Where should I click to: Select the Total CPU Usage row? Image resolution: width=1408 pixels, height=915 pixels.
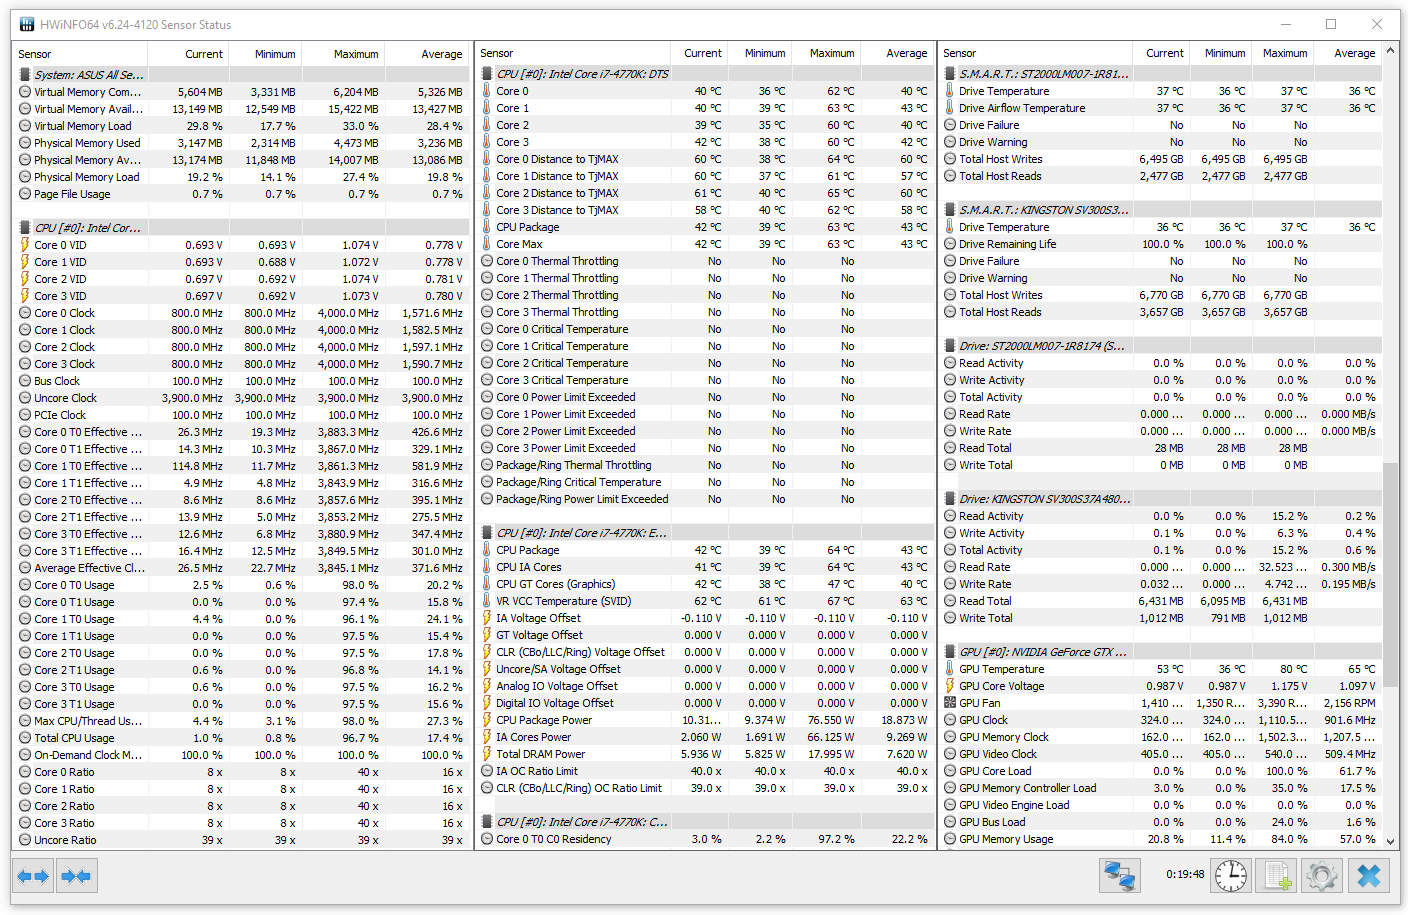(x=74, y=738)
